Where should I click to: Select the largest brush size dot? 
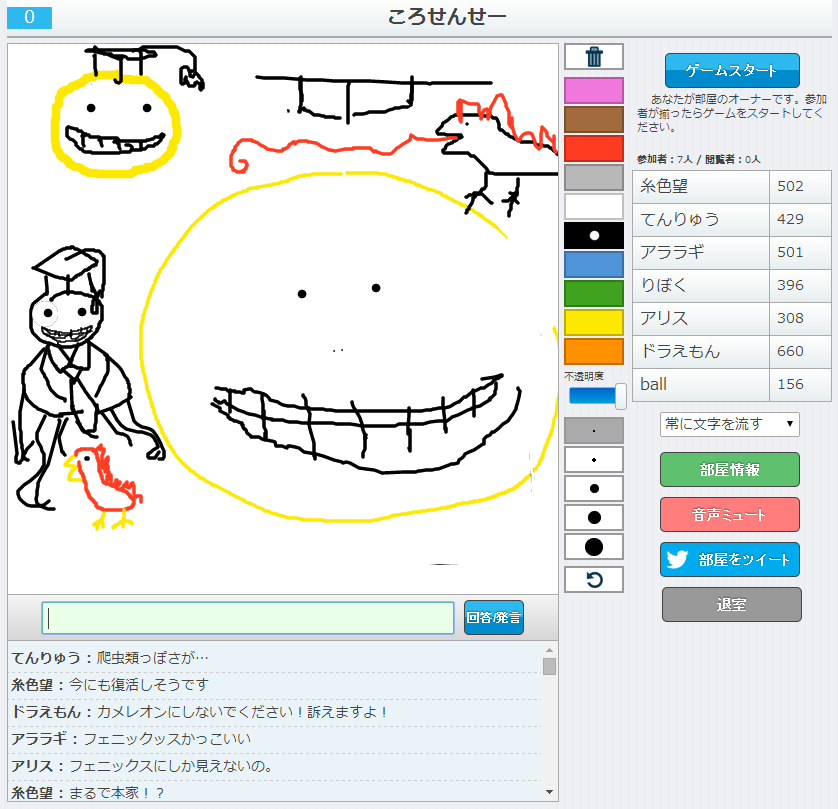click(x=594, y=547)
